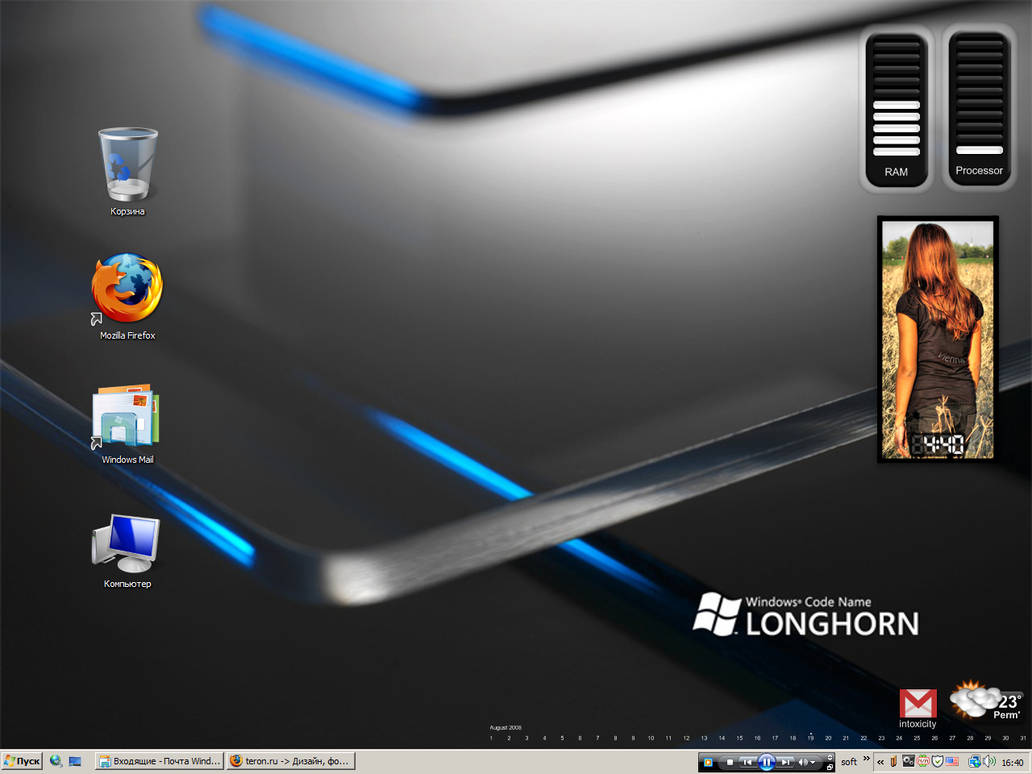Open the soft toolbar folder
Screen dimensions: 1032x774
coord(849,761)
